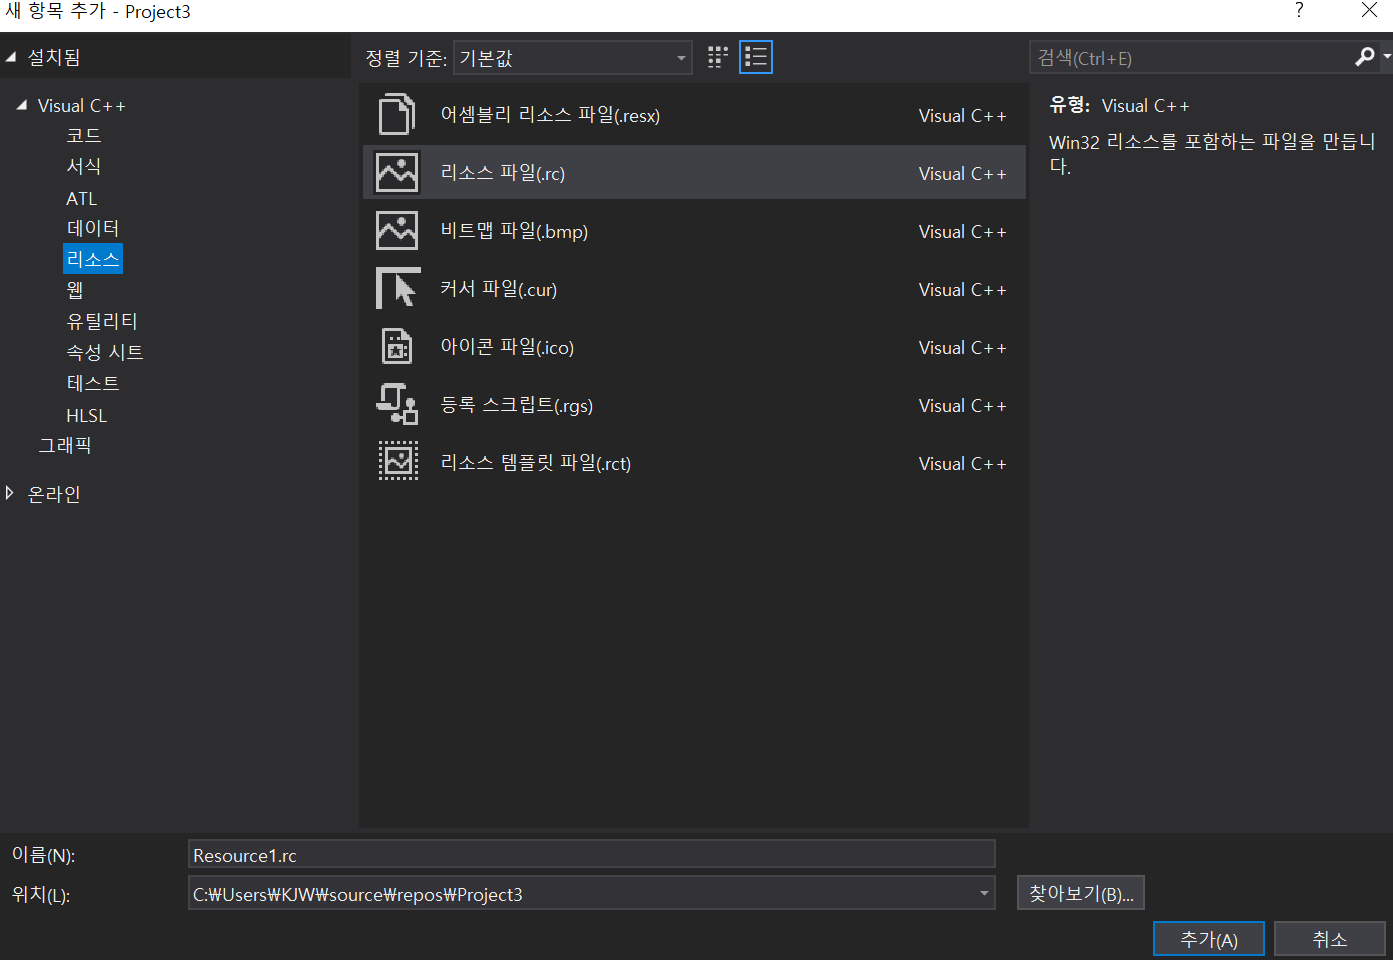Select the 커서 파일(.cur) row
The height and width of the screenshot is (960, 1393).
click(x=694, y=289)
